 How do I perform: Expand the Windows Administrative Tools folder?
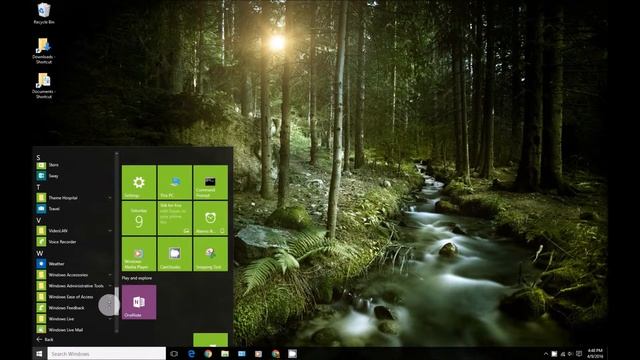coord(73,286)
